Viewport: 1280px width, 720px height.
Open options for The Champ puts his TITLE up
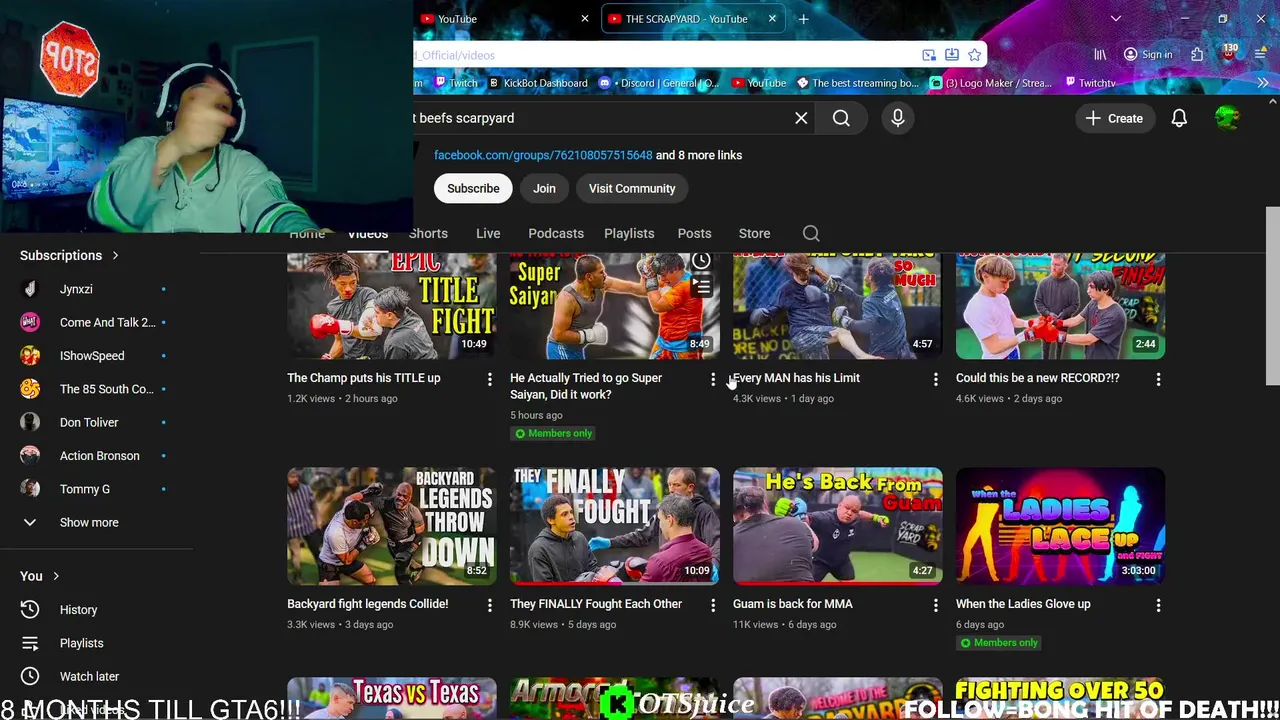coord(489,379)
